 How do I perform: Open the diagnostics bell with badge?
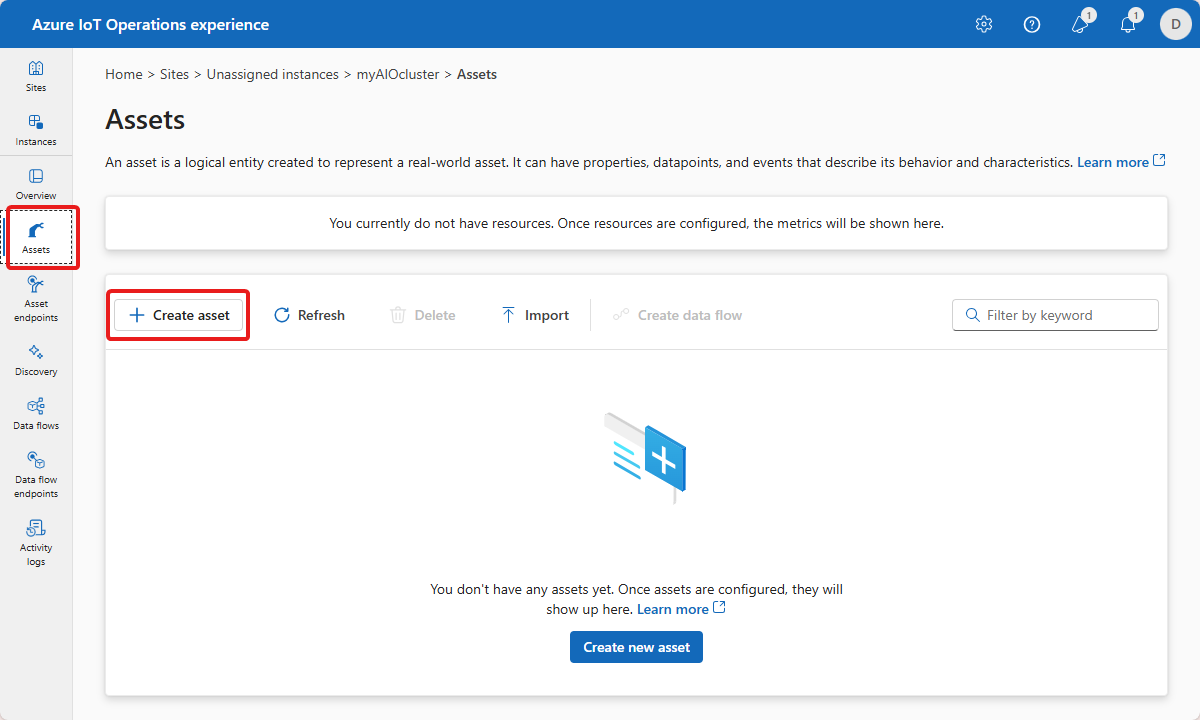(1081, 23)
